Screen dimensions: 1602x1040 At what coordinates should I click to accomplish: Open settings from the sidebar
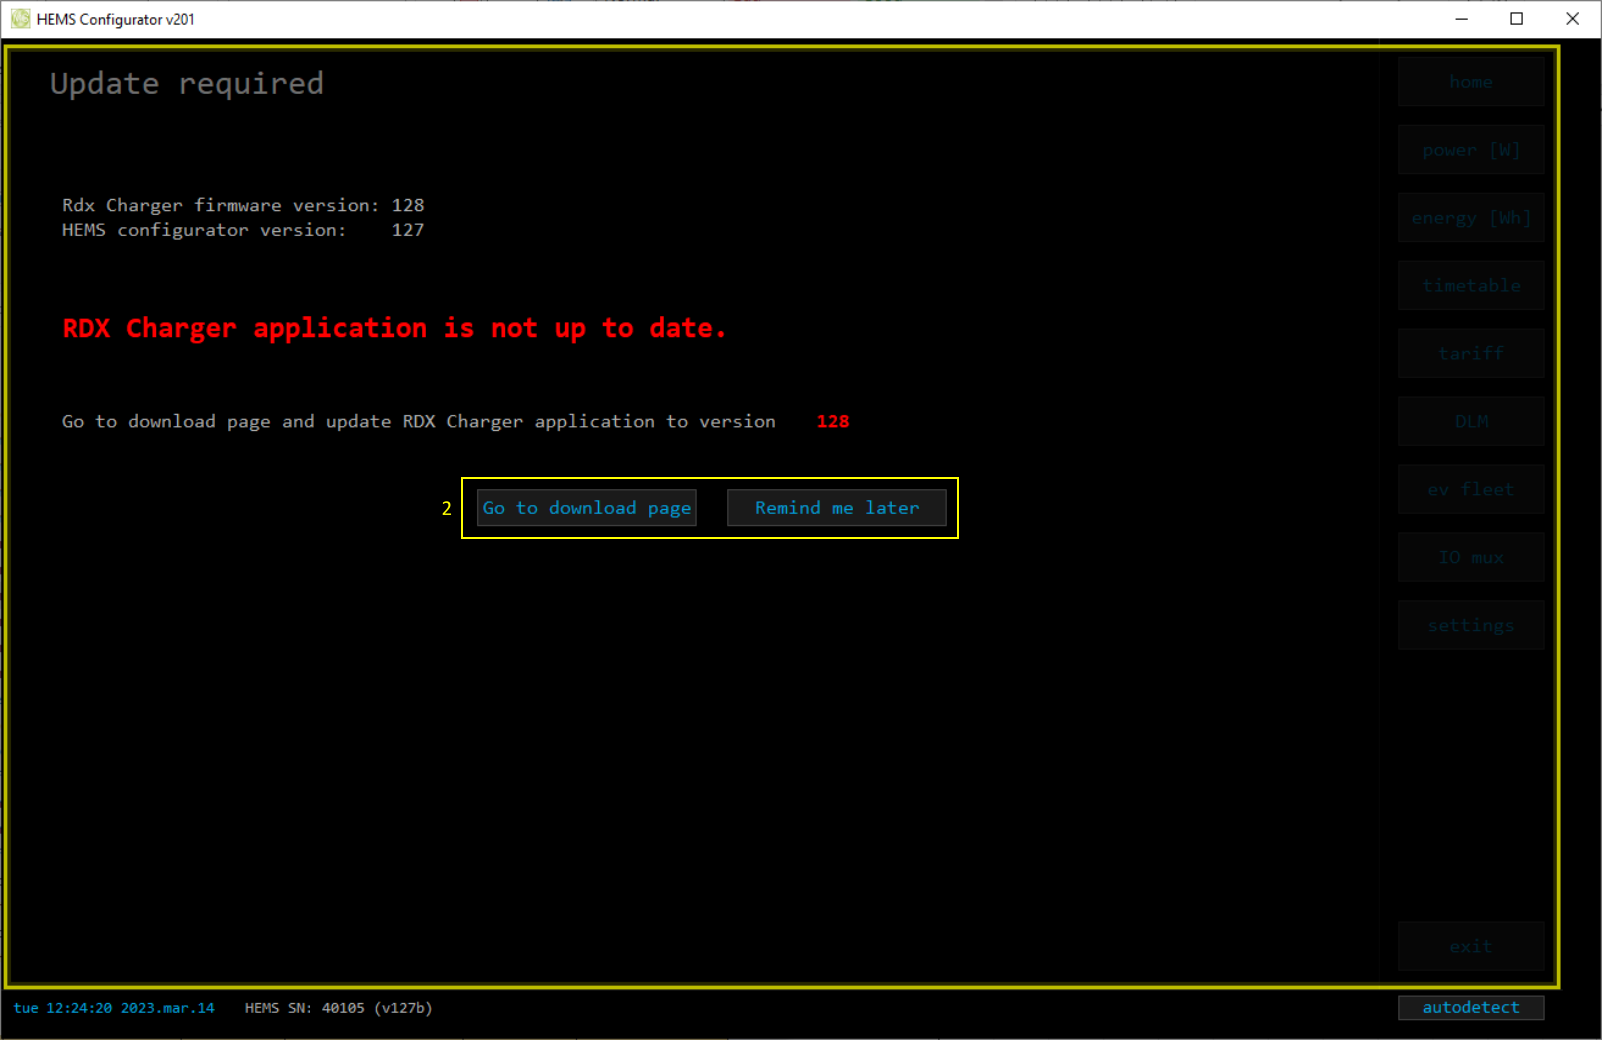point(1470,626)
